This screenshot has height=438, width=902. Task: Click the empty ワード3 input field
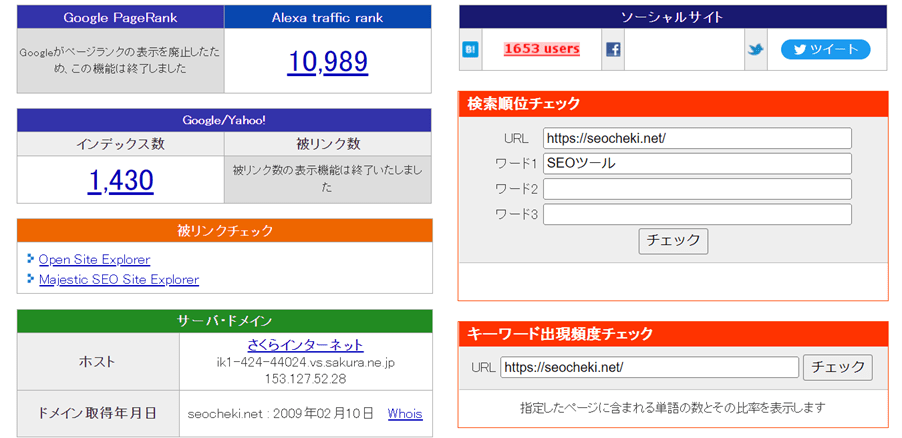point(697,214)
